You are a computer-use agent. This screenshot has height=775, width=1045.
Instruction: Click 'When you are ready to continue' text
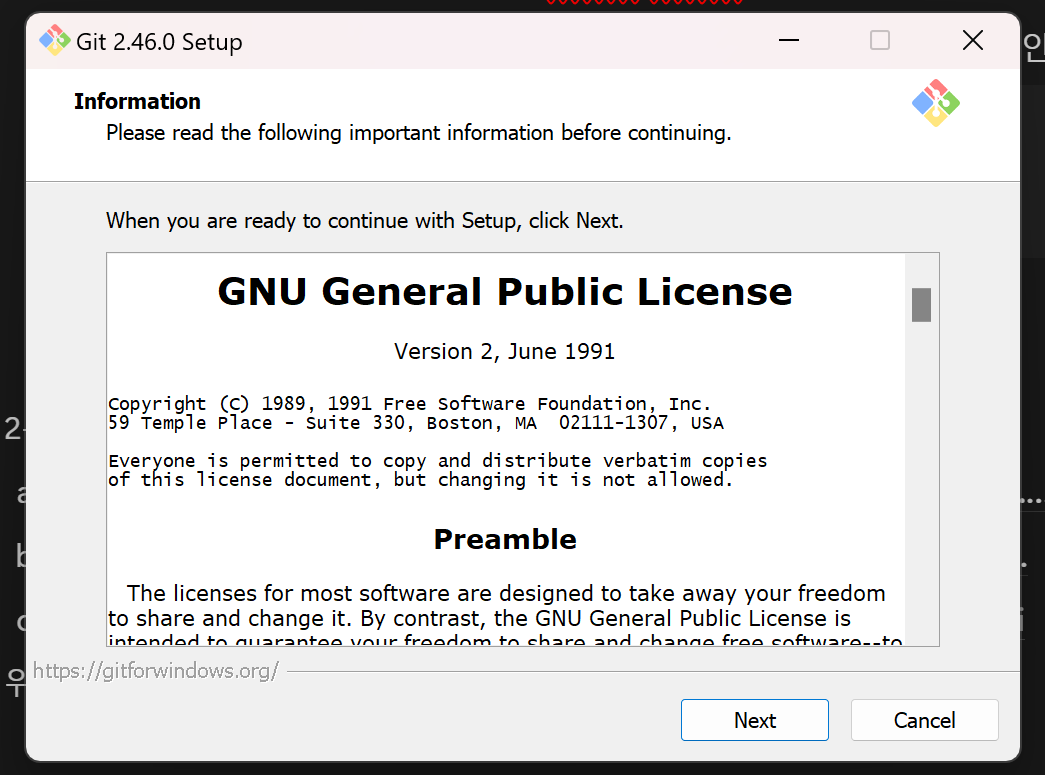[365, 221]
